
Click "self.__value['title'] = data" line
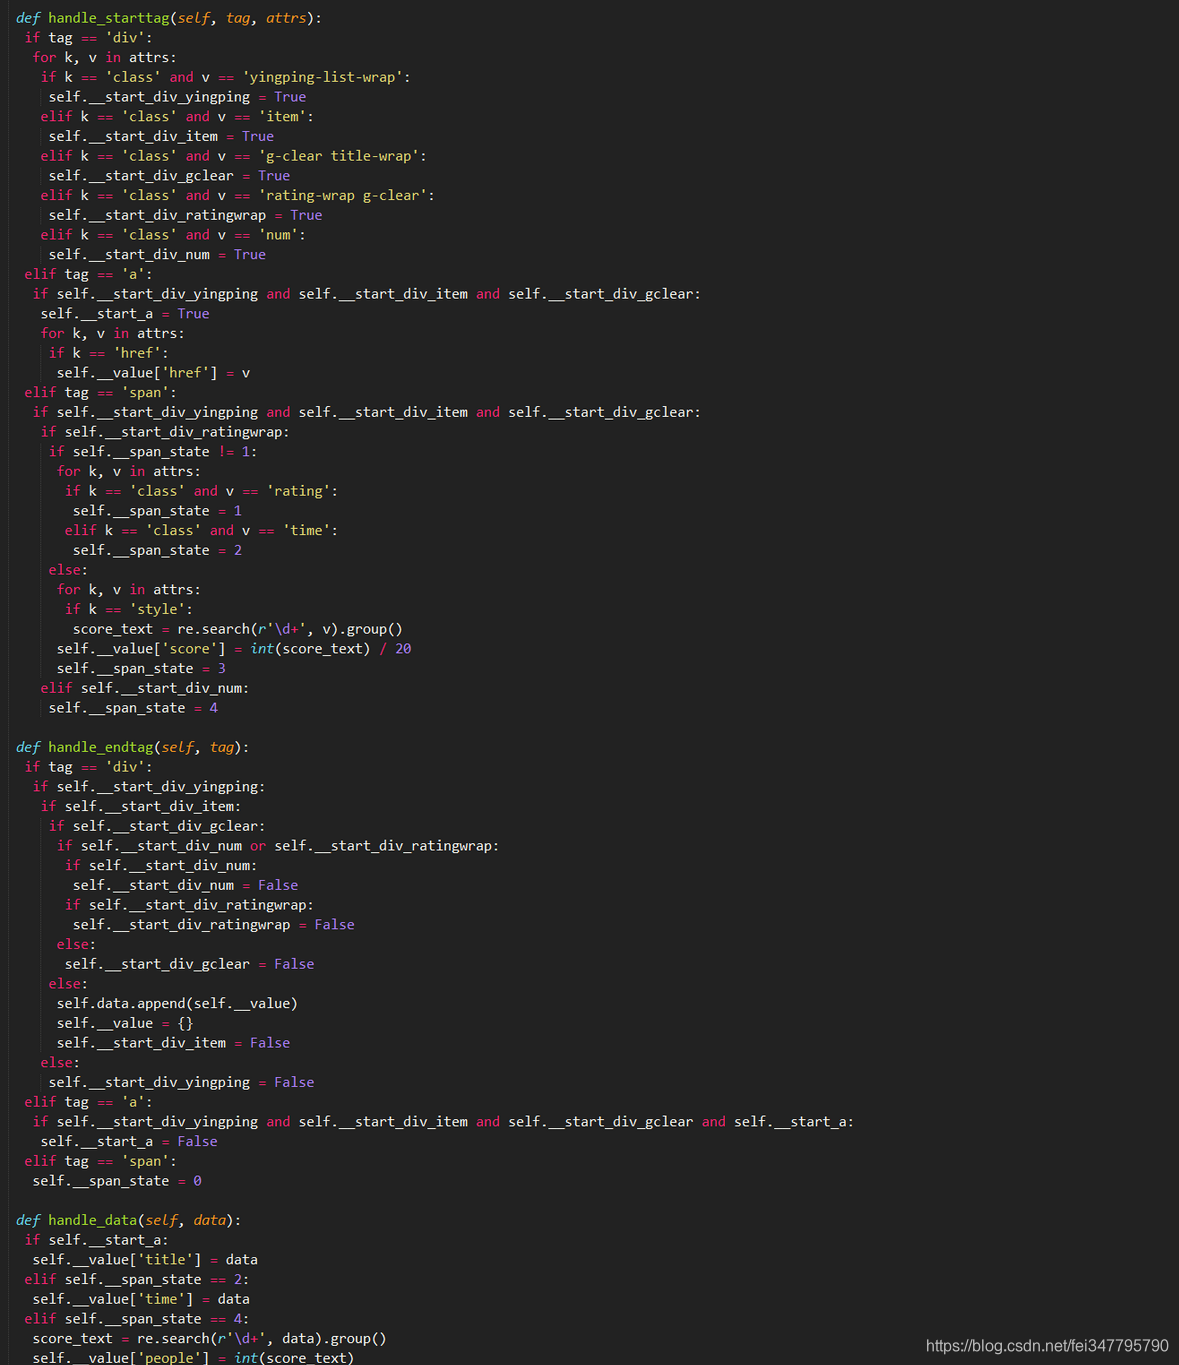pos(145,1260)
